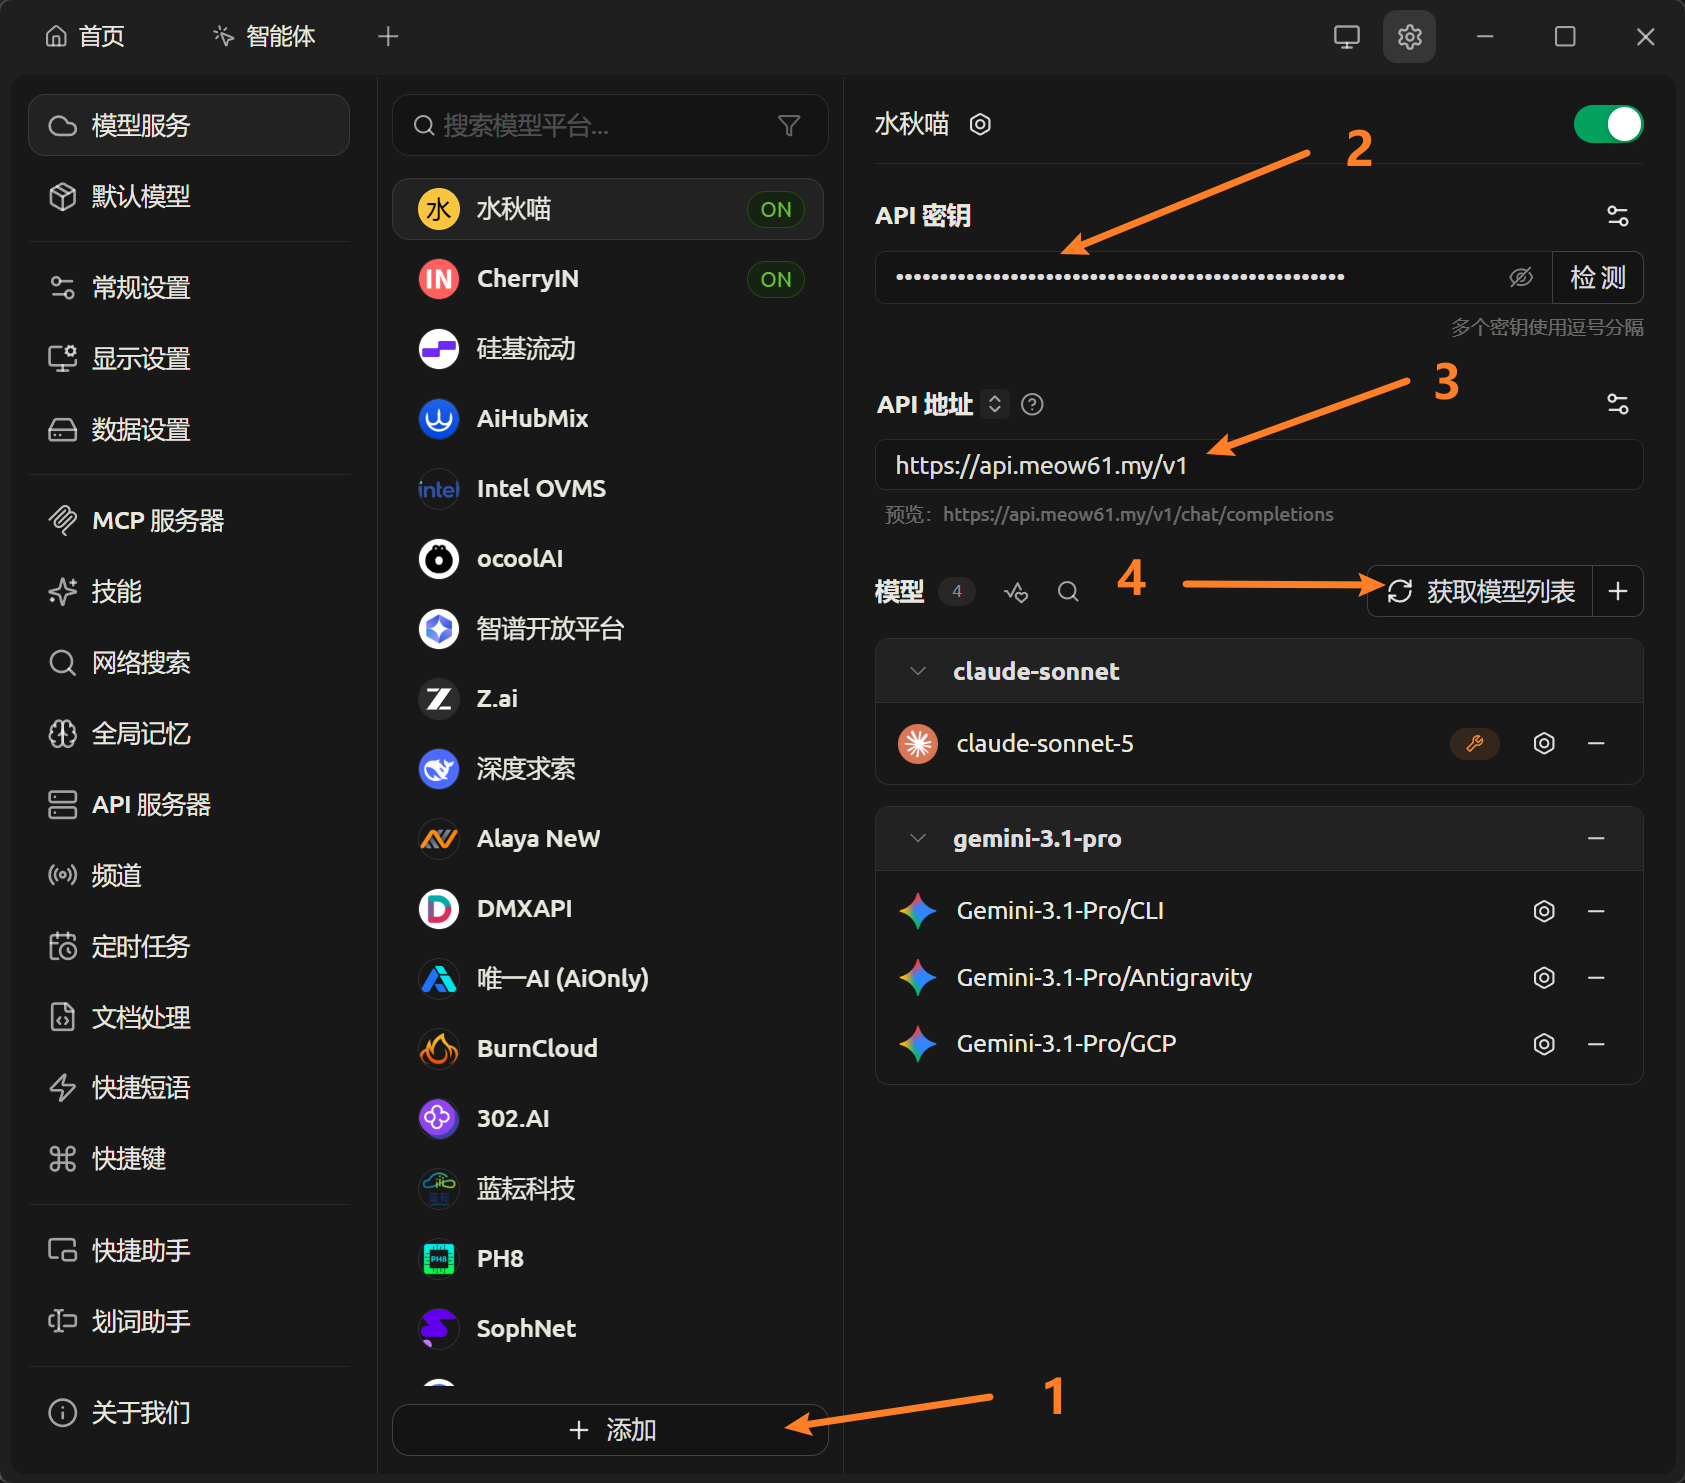Open settings gear in title bar
The image size is (1685, 1483).
tap(1409, 37)
